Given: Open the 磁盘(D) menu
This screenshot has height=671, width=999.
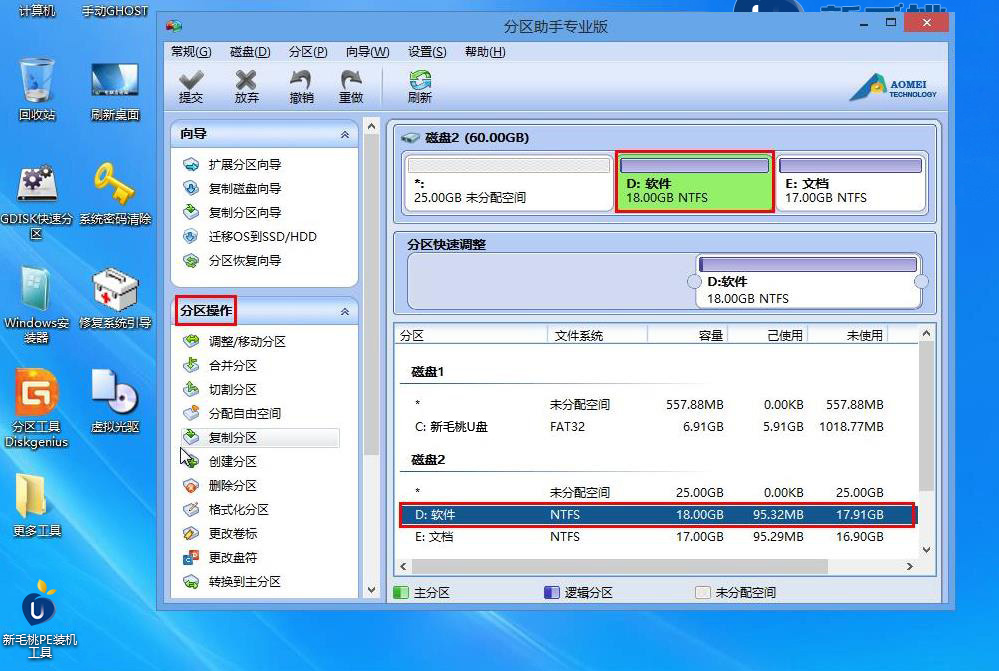Looking at the screenshot, I should click(x=250, y=52).
